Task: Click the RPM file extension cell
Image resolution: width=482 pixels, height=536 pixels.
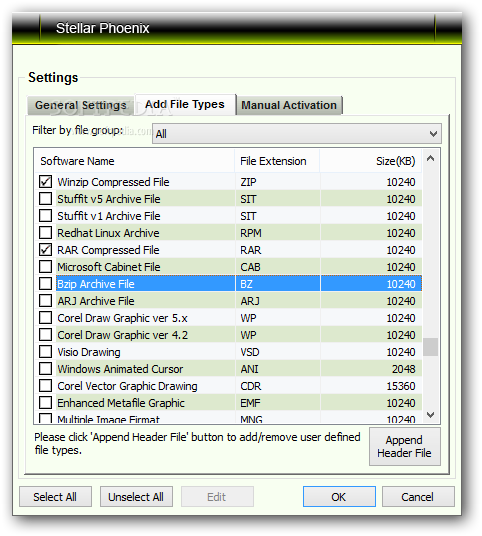Action: (251, 233)
